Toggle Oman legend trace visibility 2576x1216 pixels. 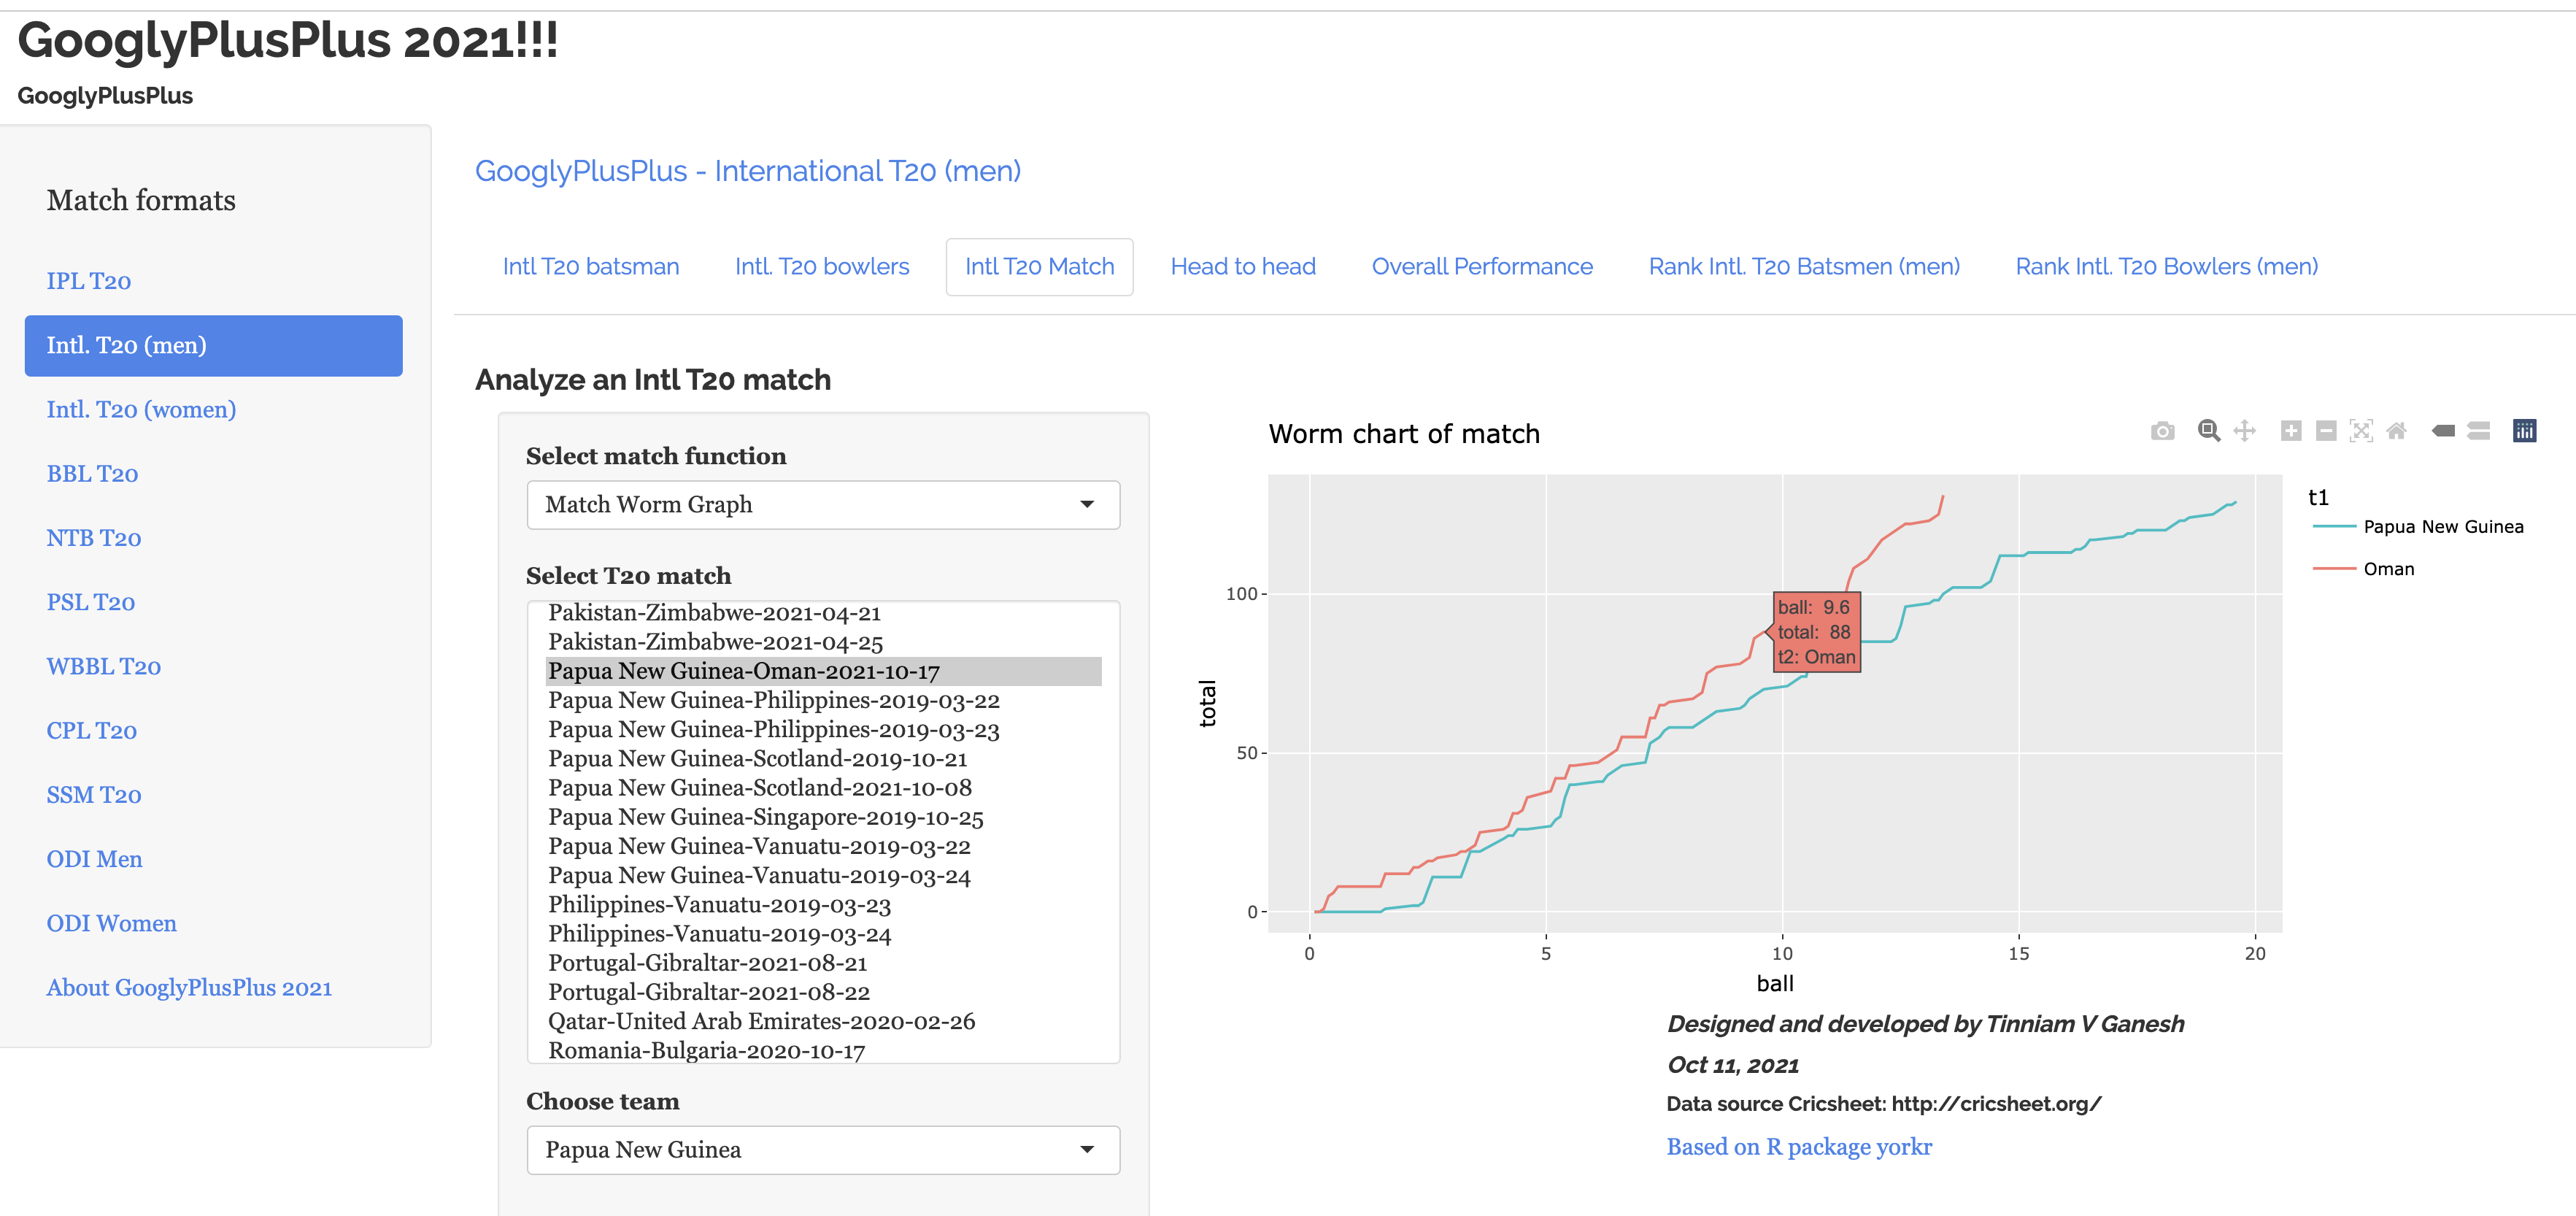[2388, 569]
